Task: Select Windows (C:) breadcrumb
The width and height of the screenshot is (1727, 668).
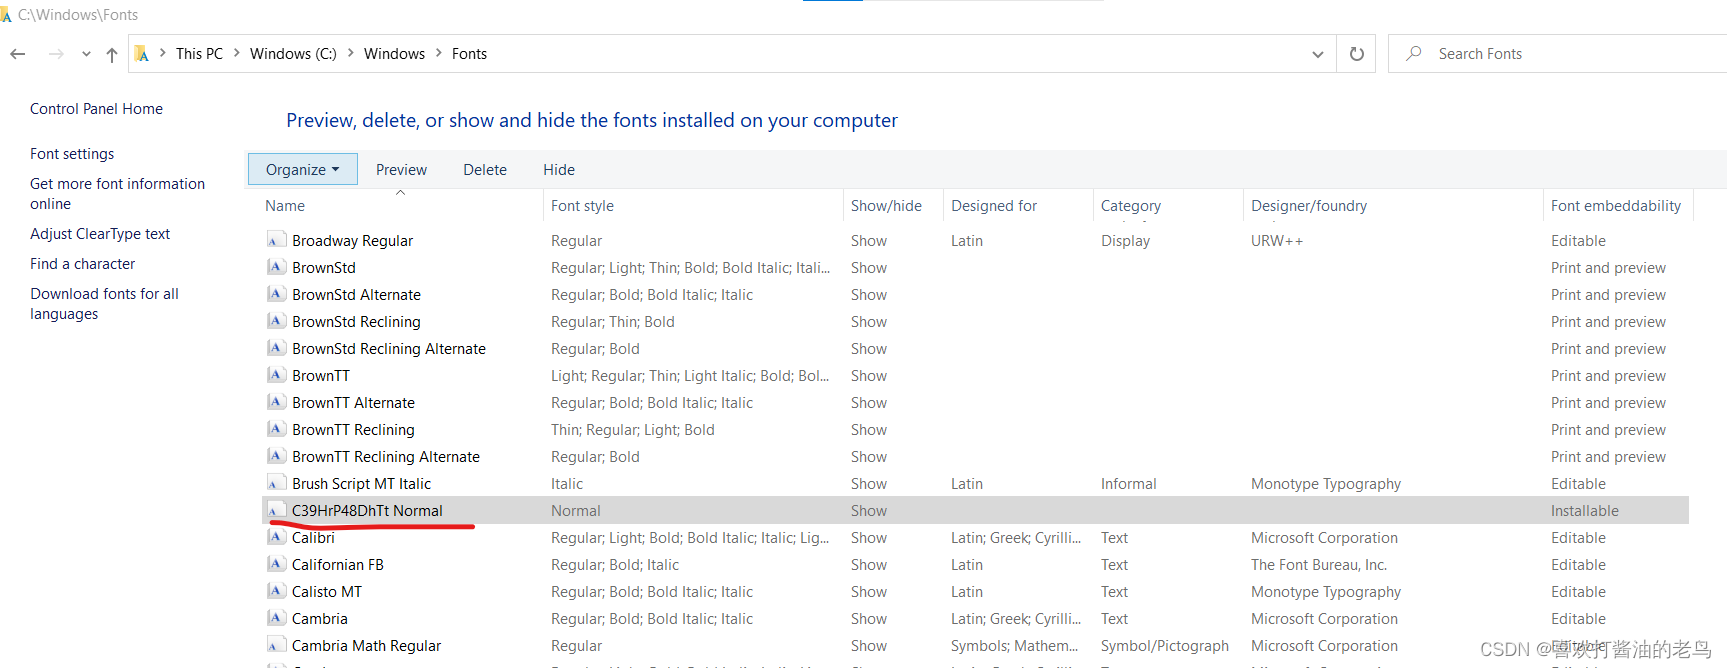Action: click(x=293, y=54)
